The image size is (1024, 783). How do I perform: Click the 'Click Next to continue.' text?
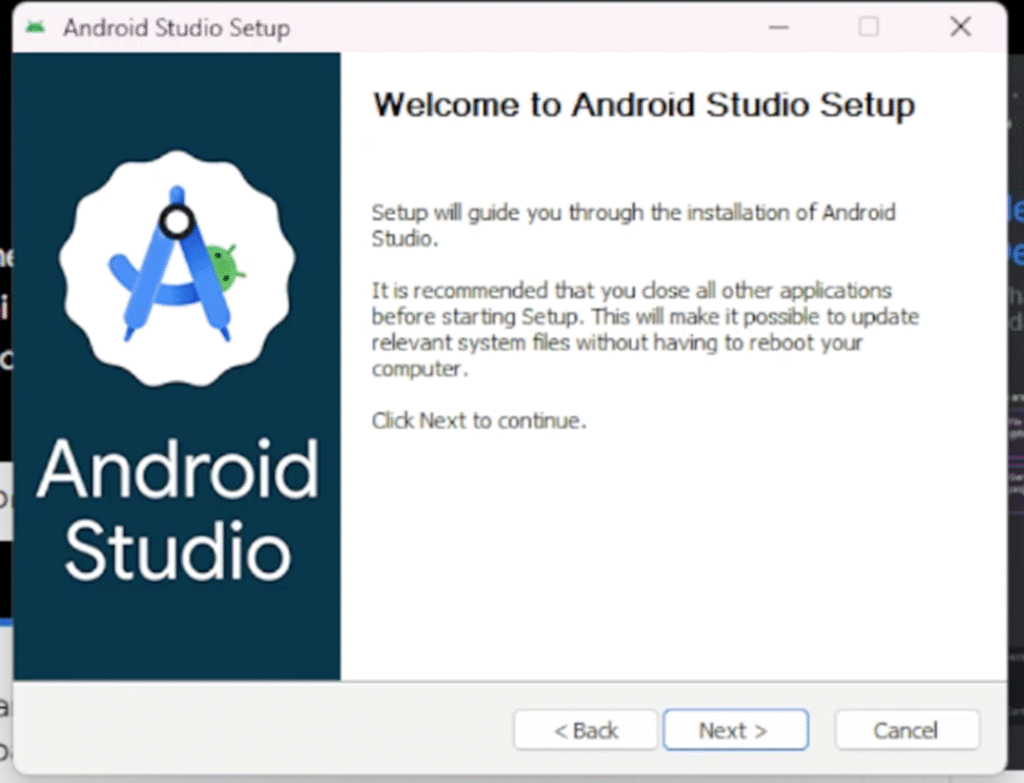(478, 421)
